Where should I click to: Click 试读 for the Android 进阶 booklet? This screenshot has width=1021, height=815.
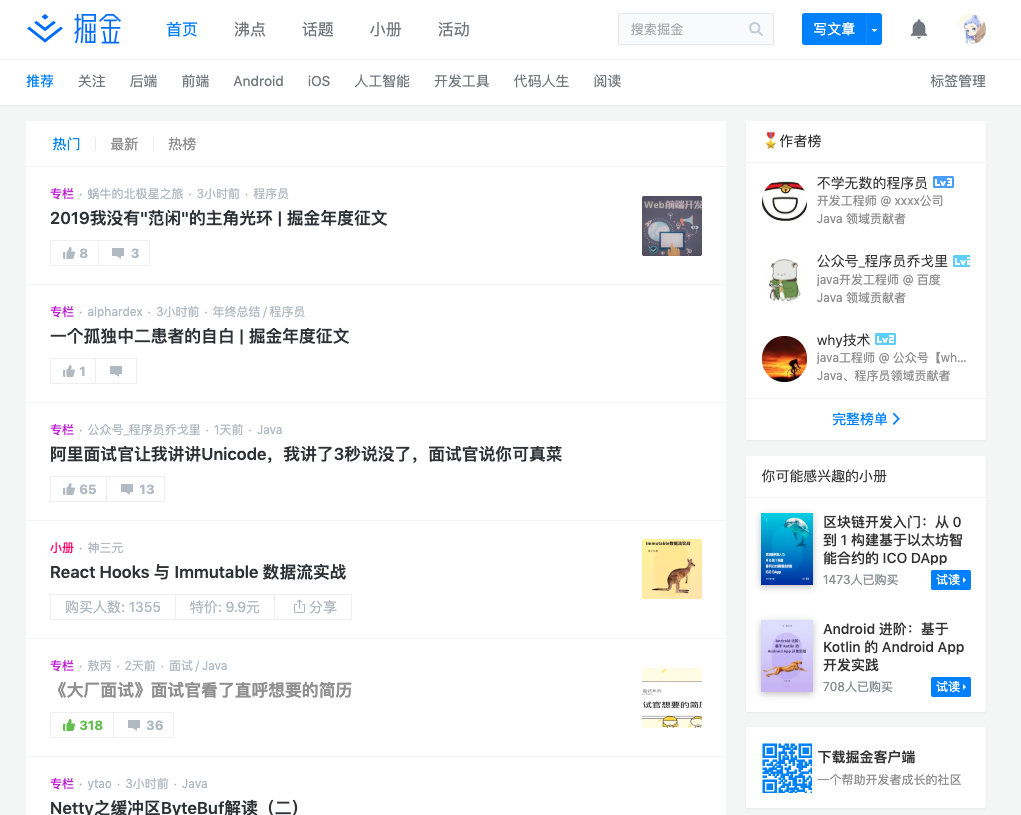[x=951, y=687]
